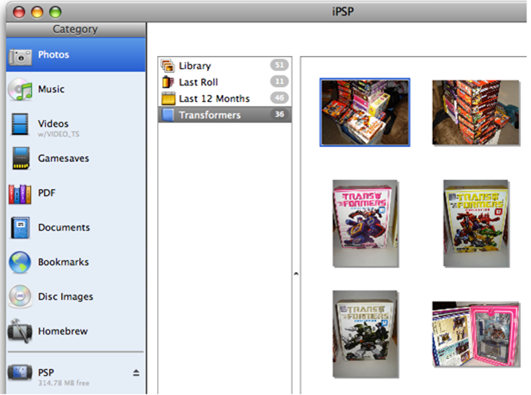
Task: Select the tall box tower photo thumbnail
Action: (x=476, y=112)
